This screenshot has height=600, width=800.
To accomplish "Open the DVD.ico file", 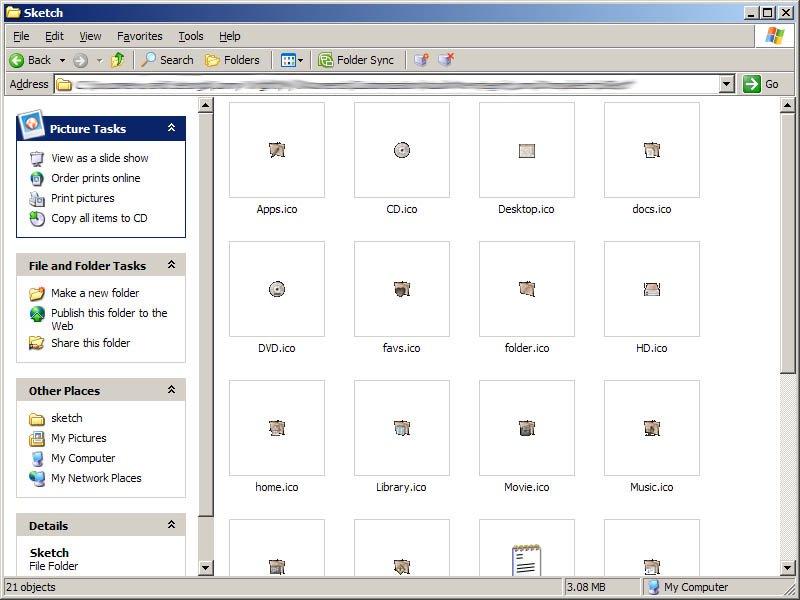I will (277, 289).
